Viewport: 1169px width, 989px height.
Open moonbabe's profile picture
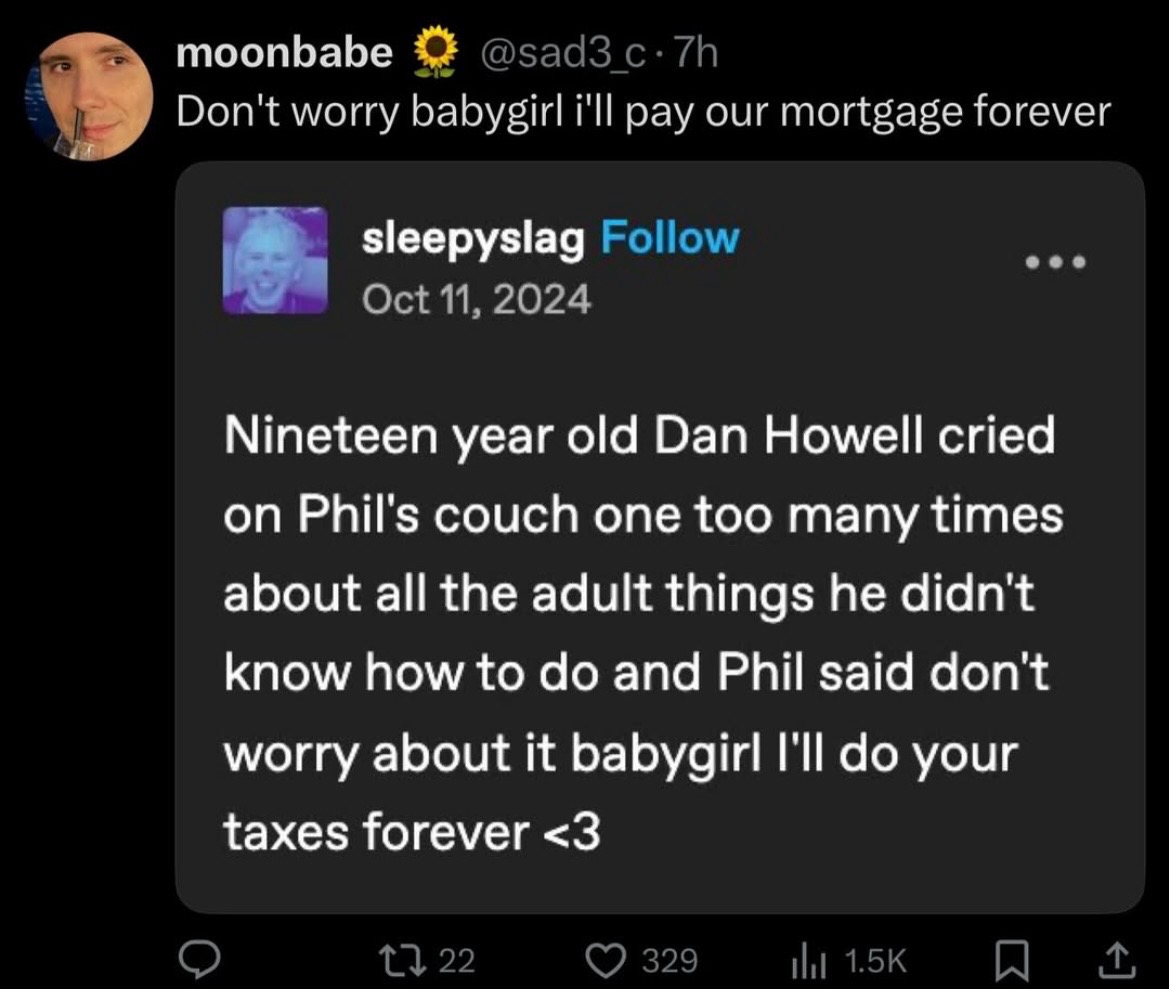coord(90,96)
